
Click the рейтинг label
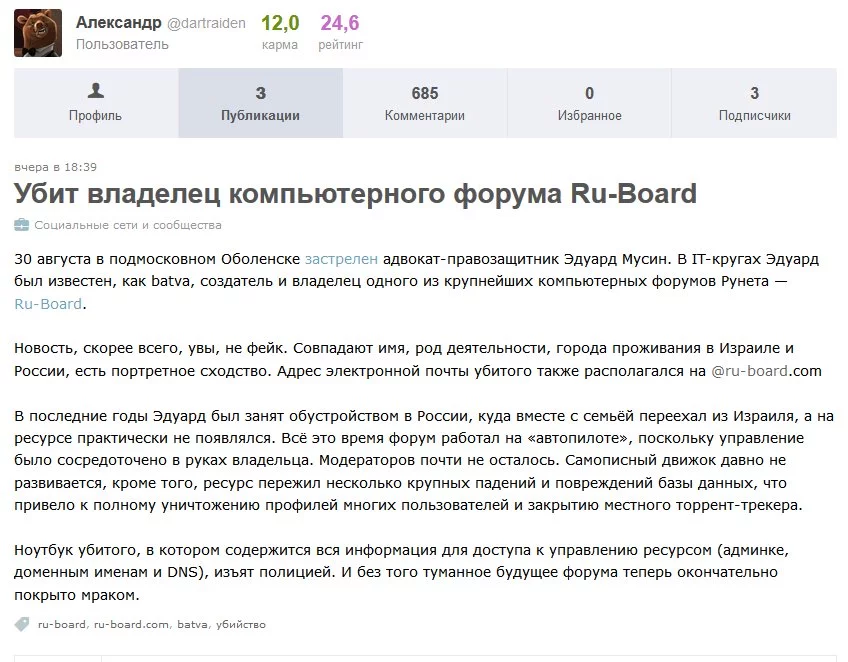[x=341, y=45]
